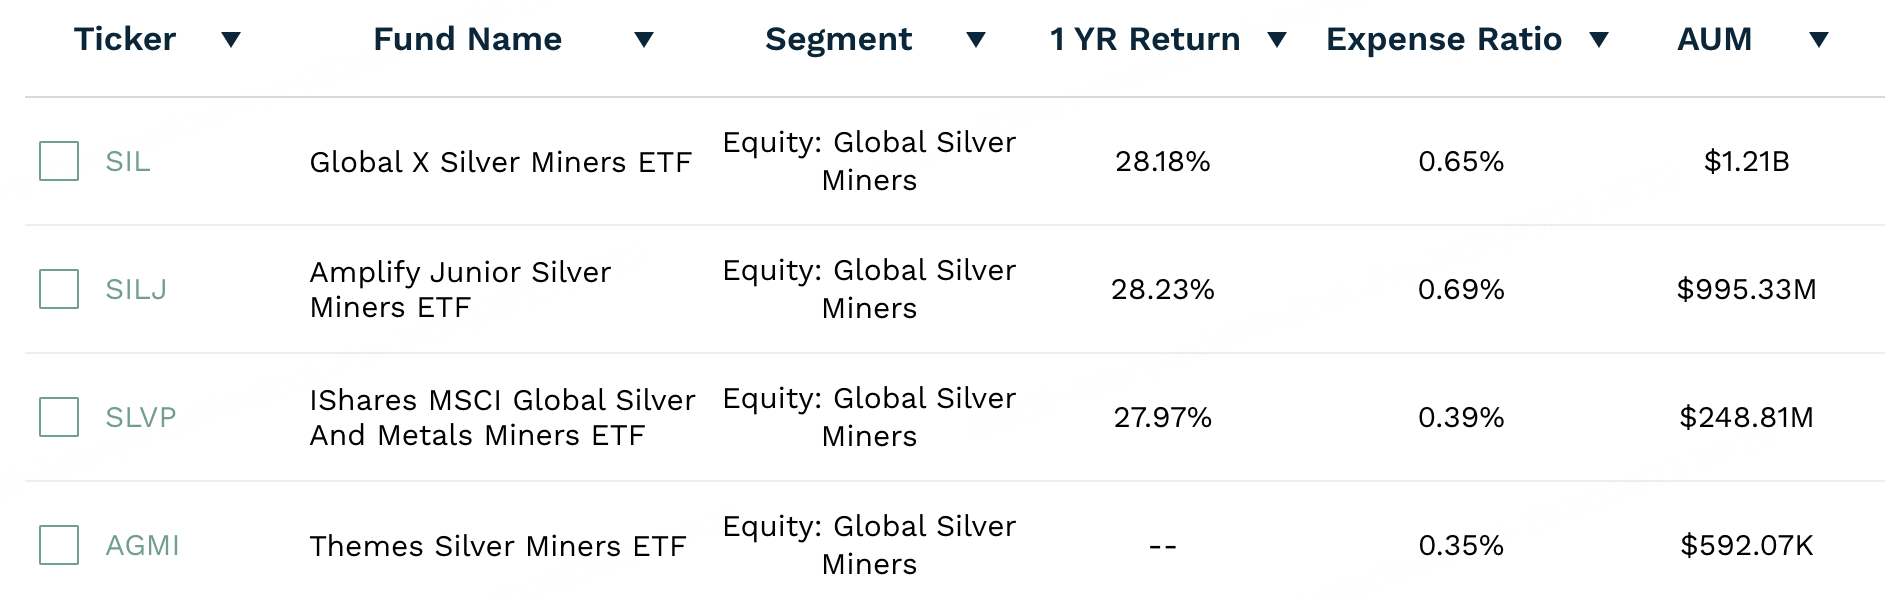
Task: Open the SILJ ticker link
Action: point(136,289)
